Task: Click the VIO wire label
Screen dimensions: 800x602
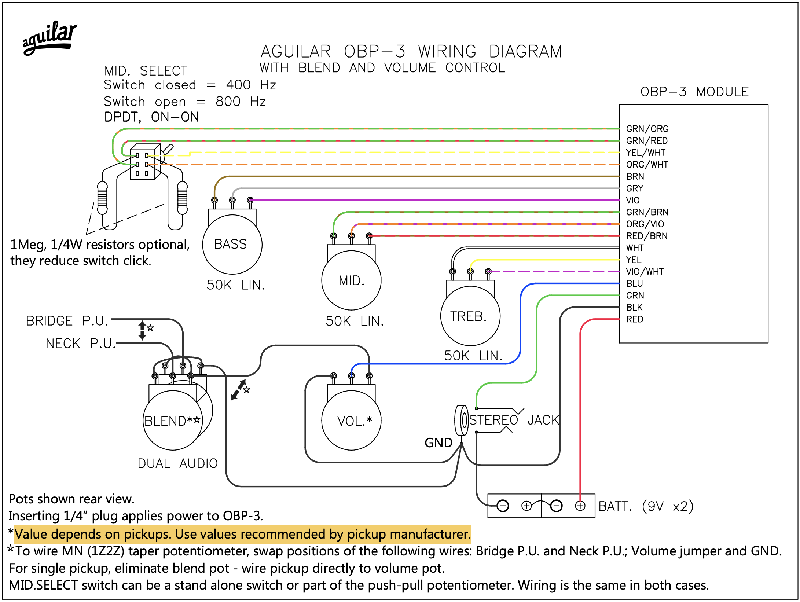Action: (x=633, y=200)
